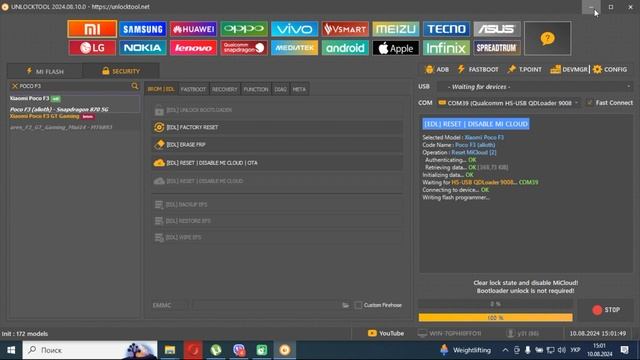Toggle the Fast Connect checkbox

click(589, 103)
